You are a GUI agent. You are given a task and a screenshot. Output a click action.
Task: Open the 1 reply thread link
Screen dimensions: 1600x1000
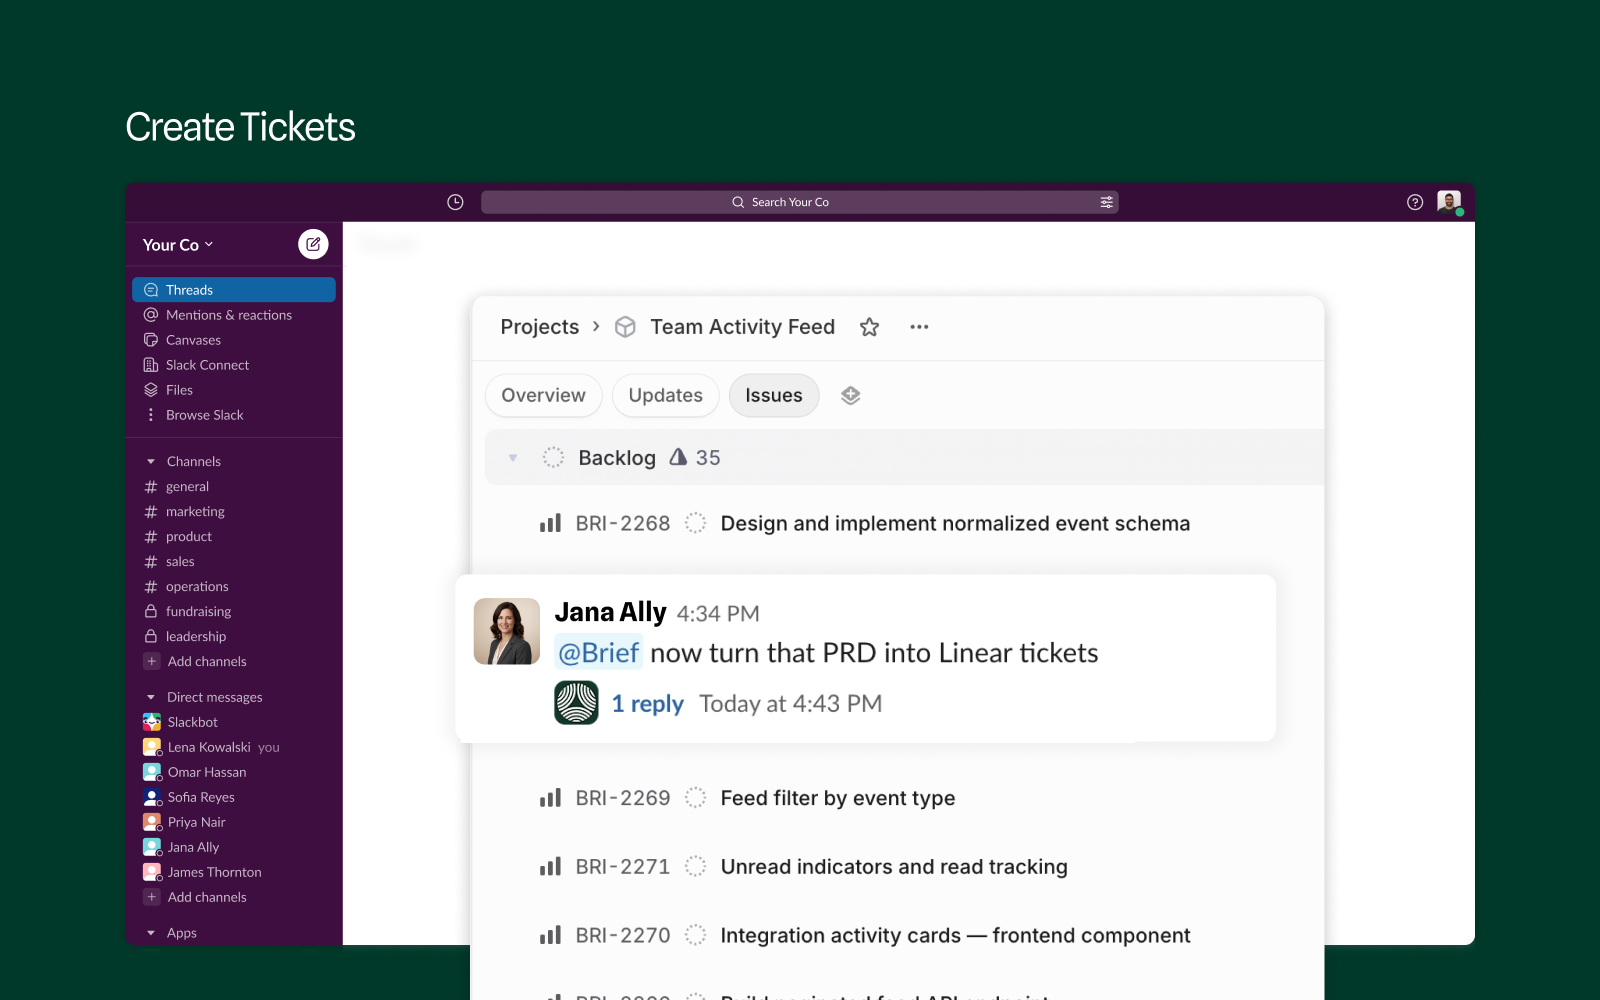tap(648, 704)
